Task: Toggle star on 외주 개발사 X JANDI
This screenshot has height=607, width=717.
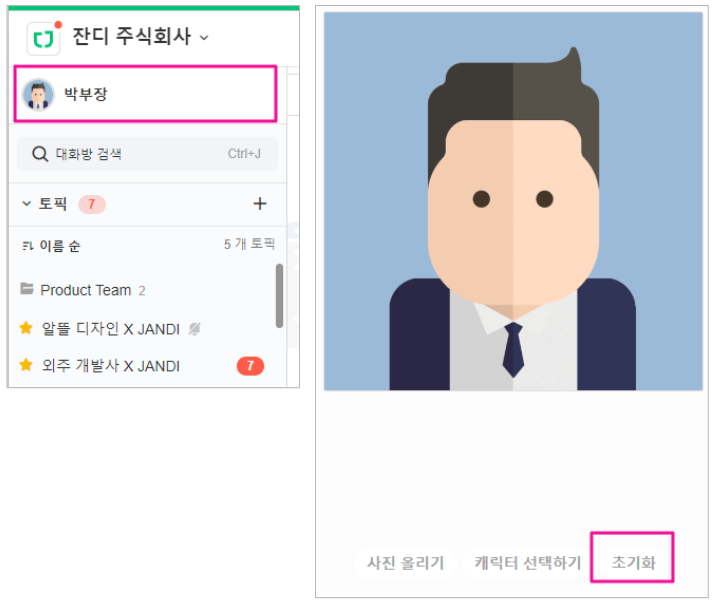Action: (27, 366)
